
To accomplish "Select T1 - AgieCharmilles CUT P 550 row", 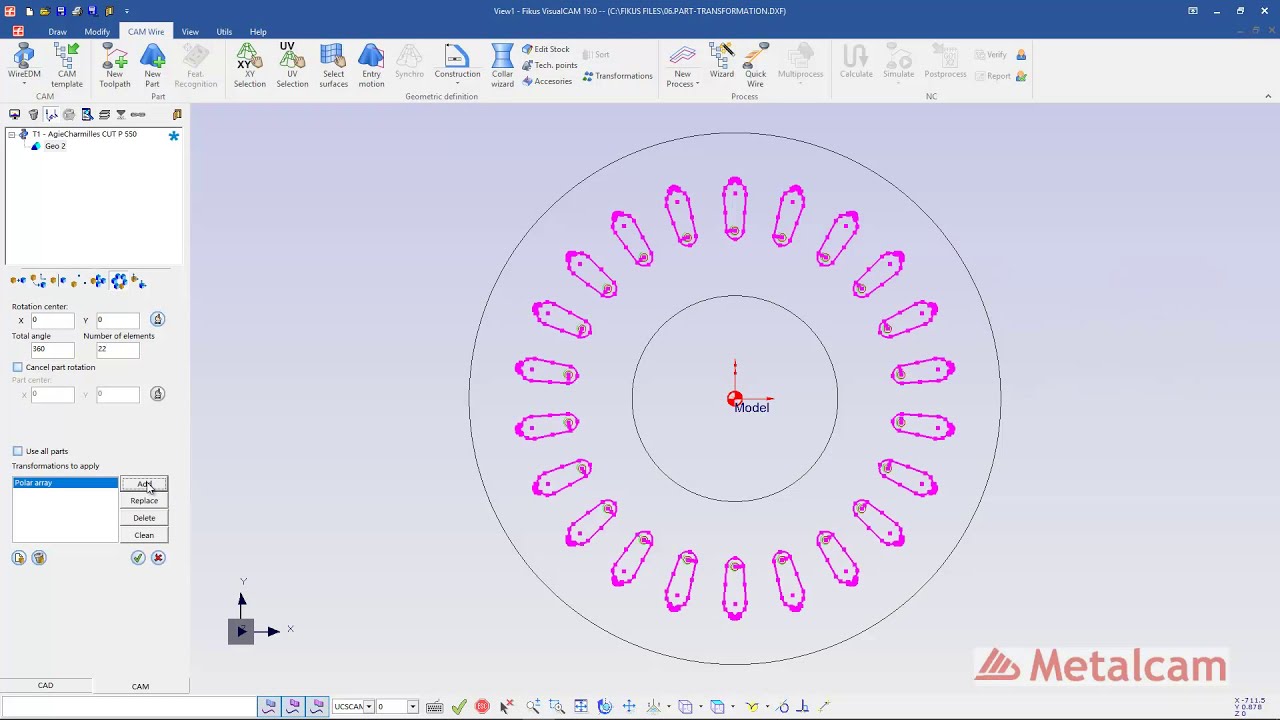I will pos(84,134).
